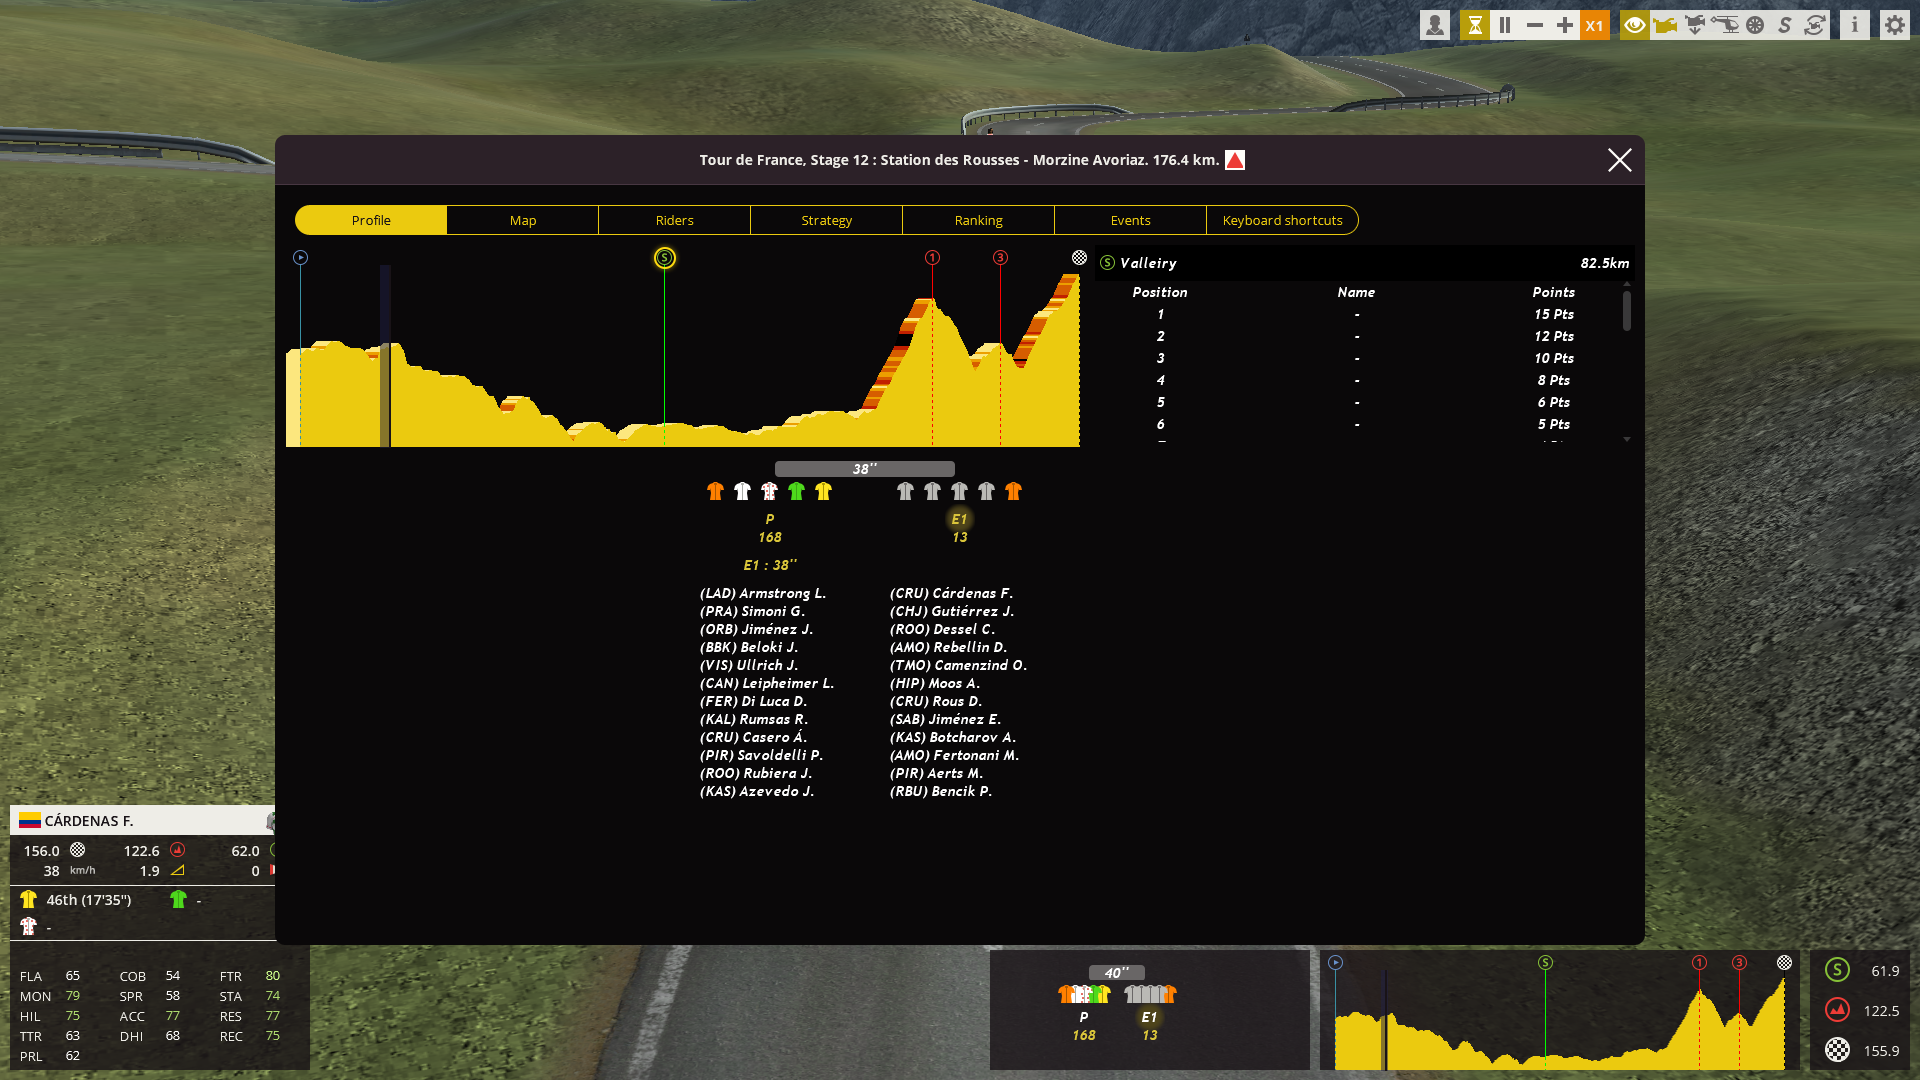Open the race information panel
Image resolution: width=1920 pixels, height=1080 pixels.
1855,25
